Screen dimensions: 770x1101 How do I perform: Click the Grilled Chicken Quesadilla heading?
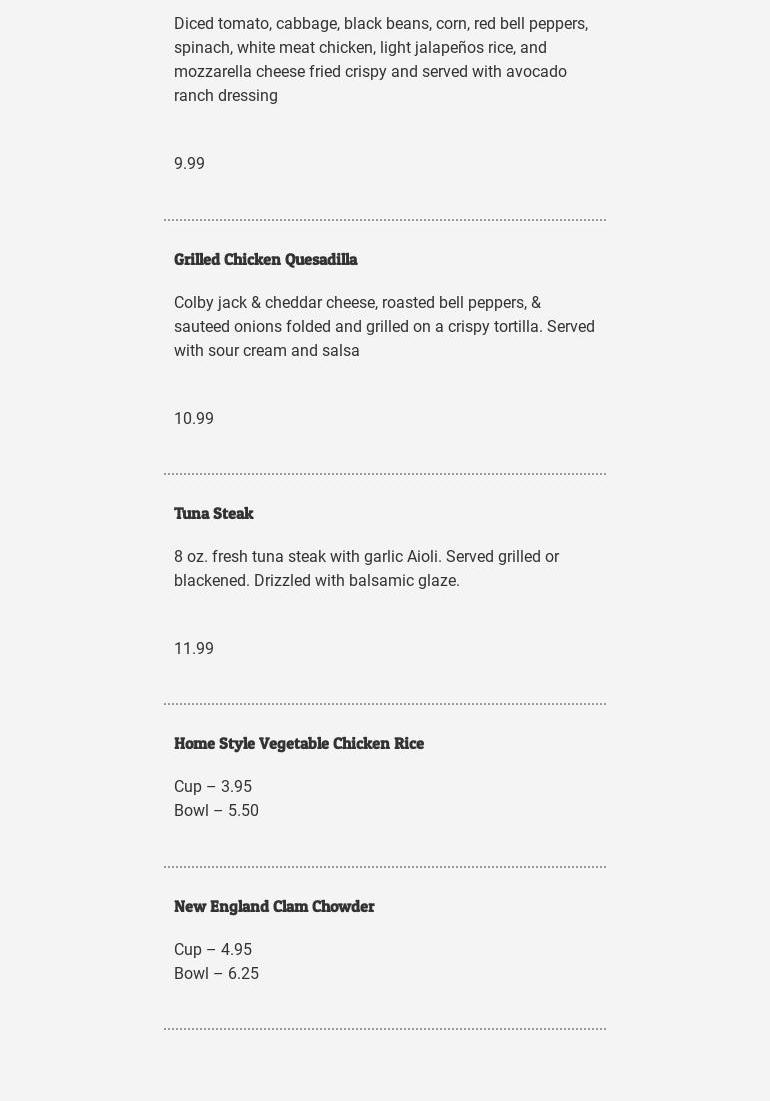pos(265,259)
